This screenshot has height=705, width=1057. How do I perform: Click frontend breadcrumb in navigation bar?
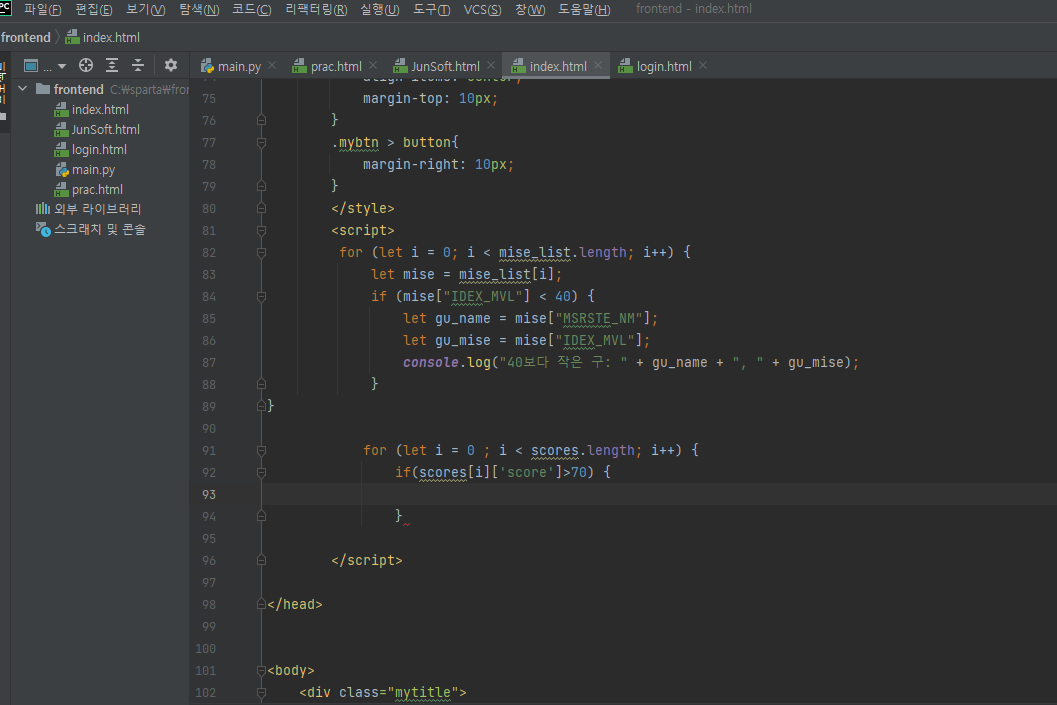pyautogui.click(x=26, y=37)
